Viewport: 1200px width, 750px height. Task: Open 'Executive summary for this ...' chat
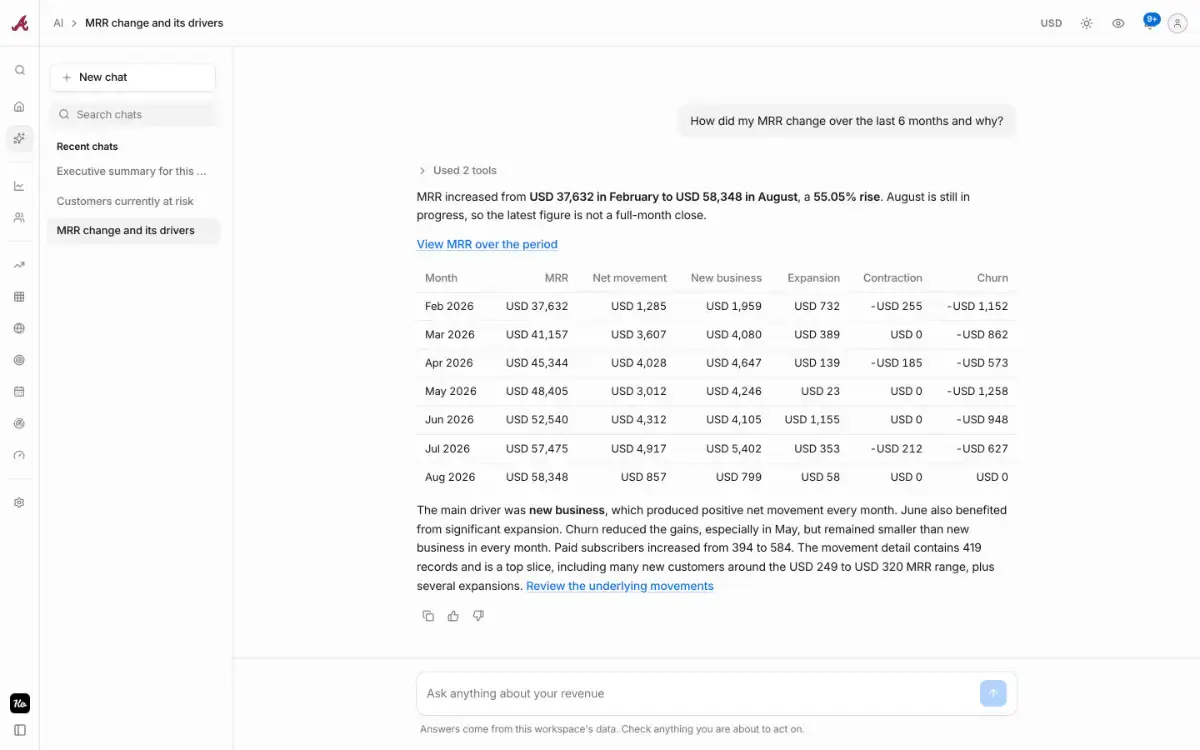(x=133, y=171)
